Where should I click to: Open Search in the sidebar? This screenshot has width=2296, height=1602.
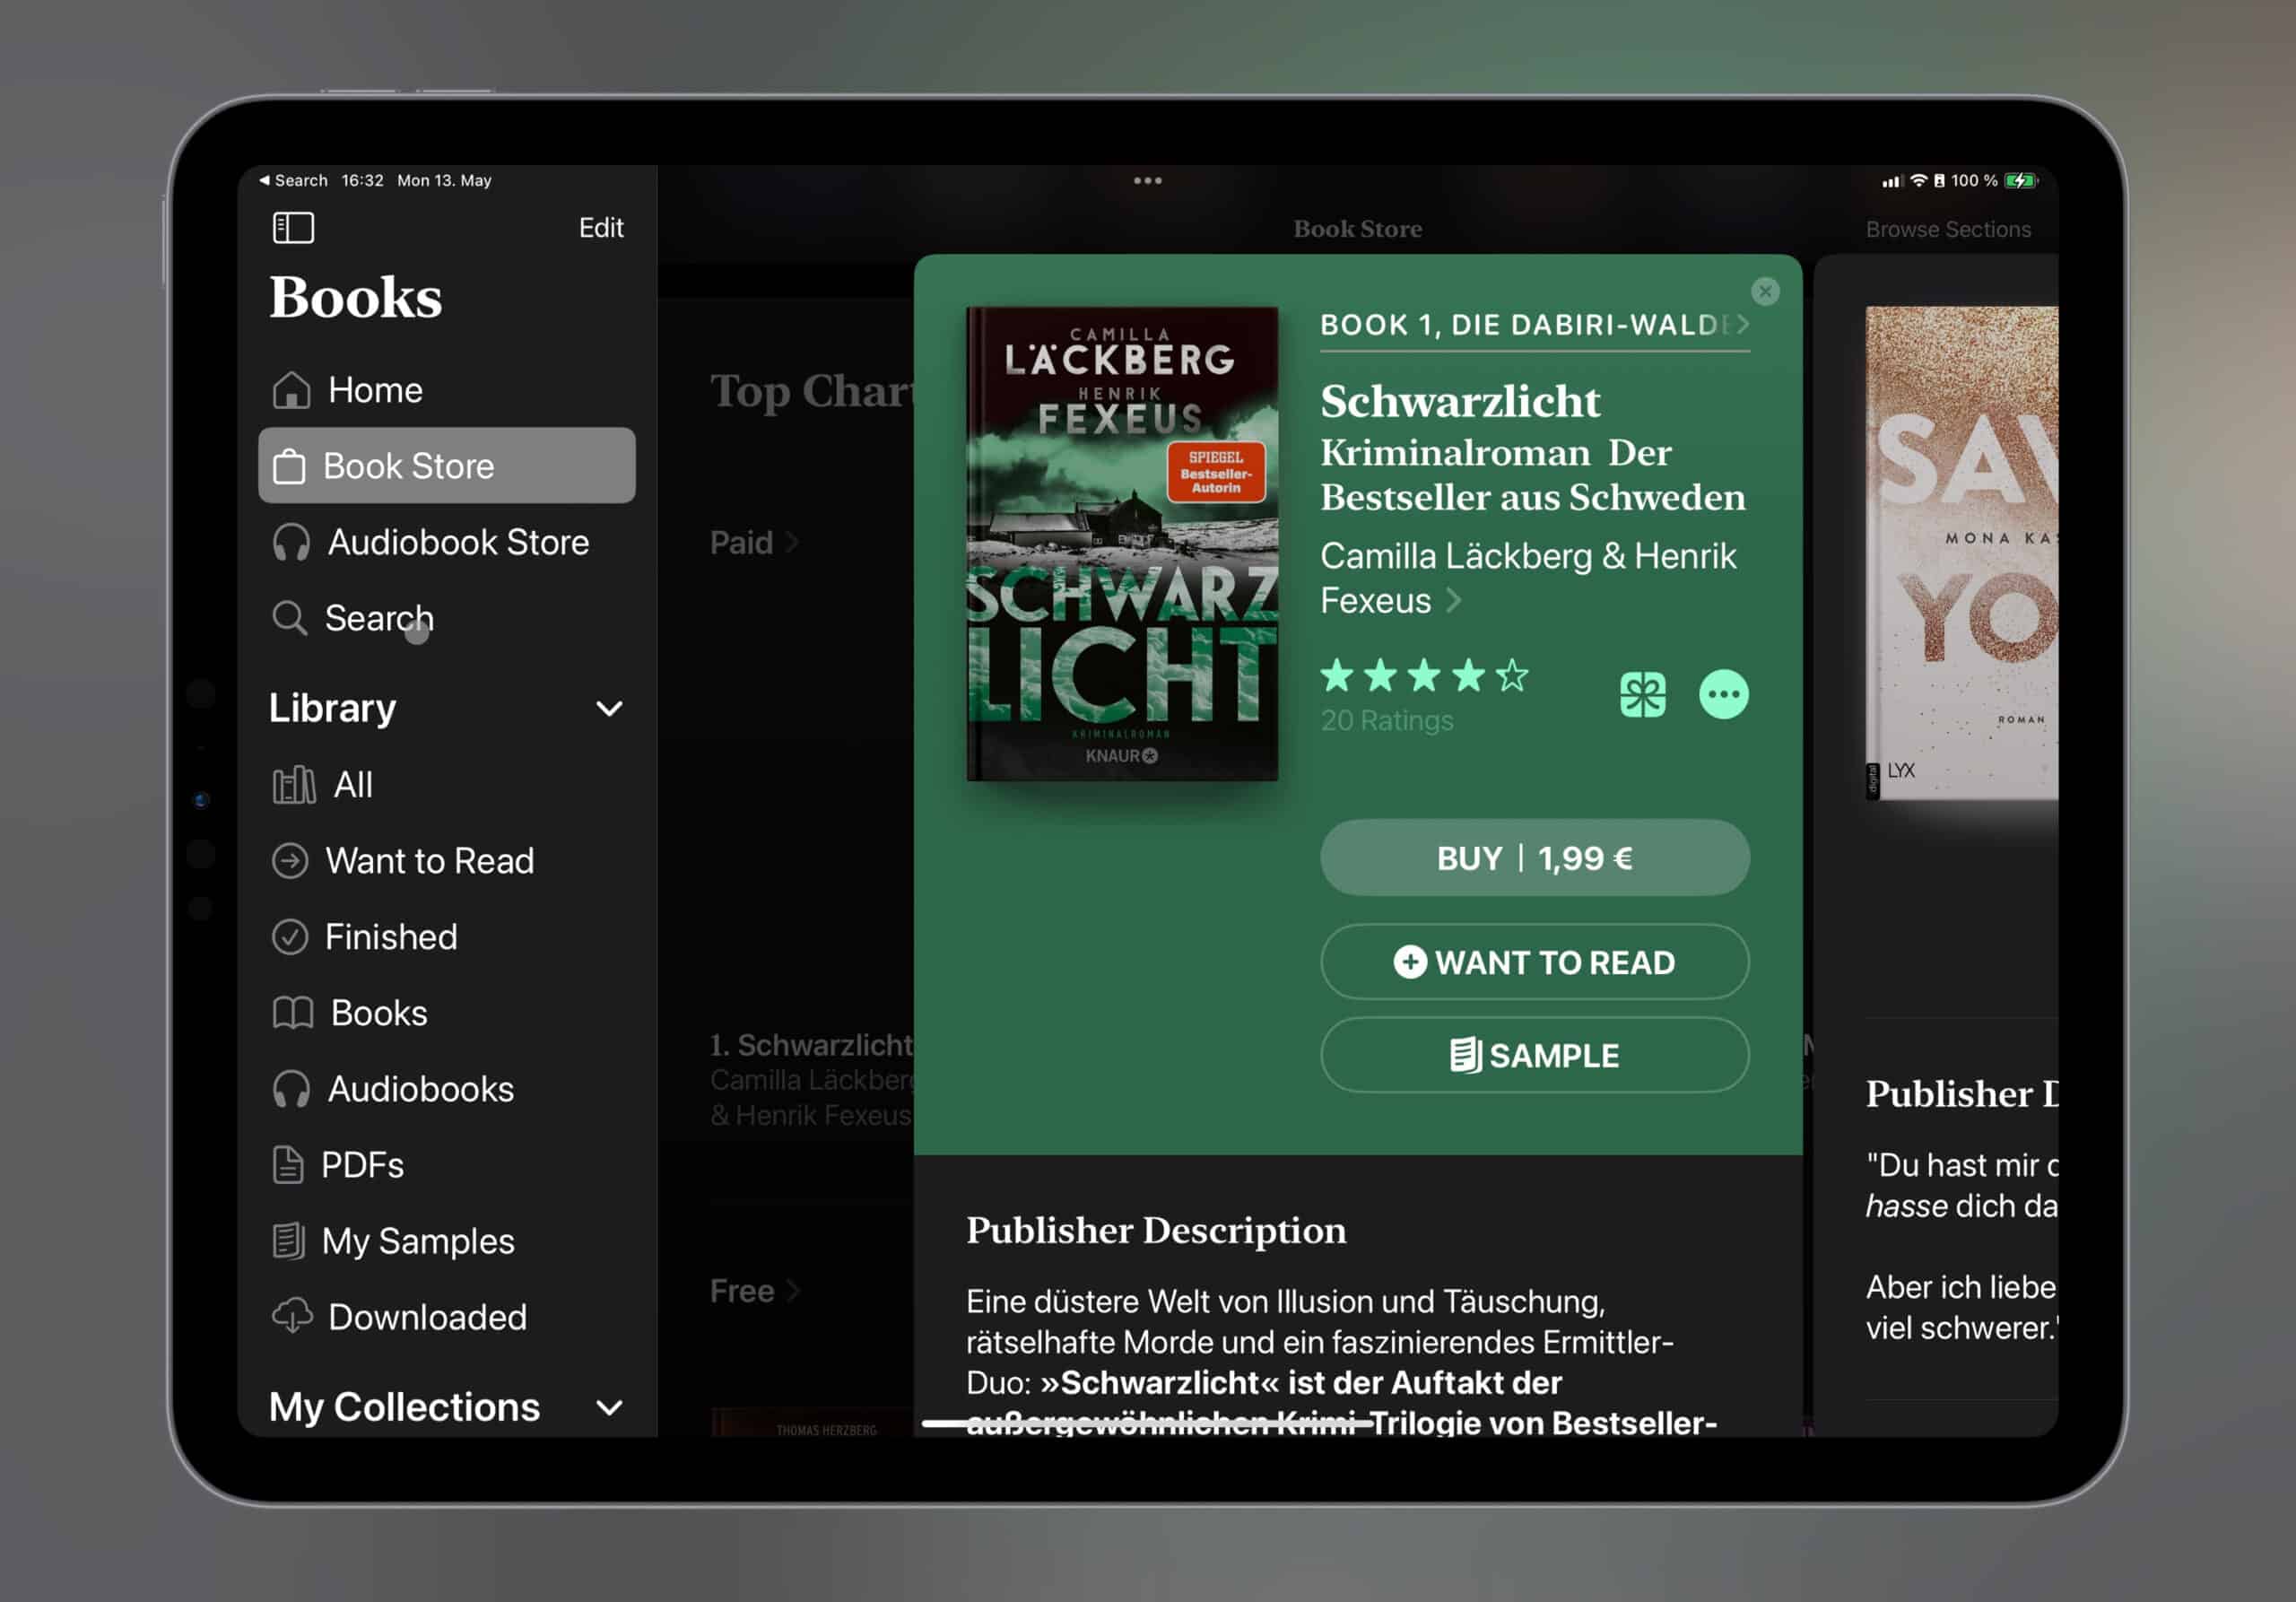click(446, 618)
